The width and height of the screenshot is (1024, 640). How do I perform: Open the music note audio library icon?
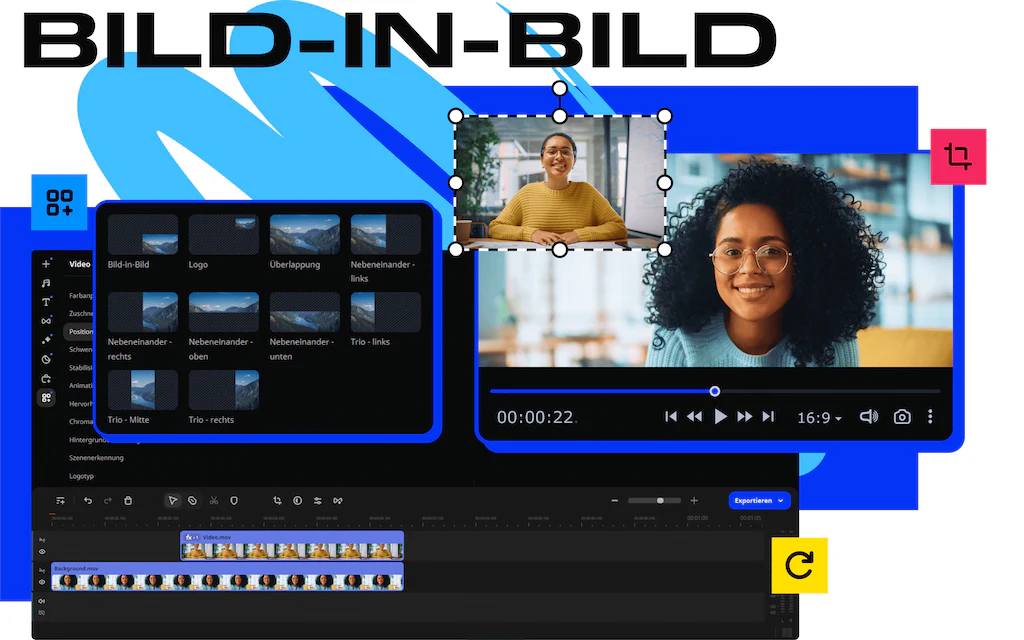click(x=46, y=283)
